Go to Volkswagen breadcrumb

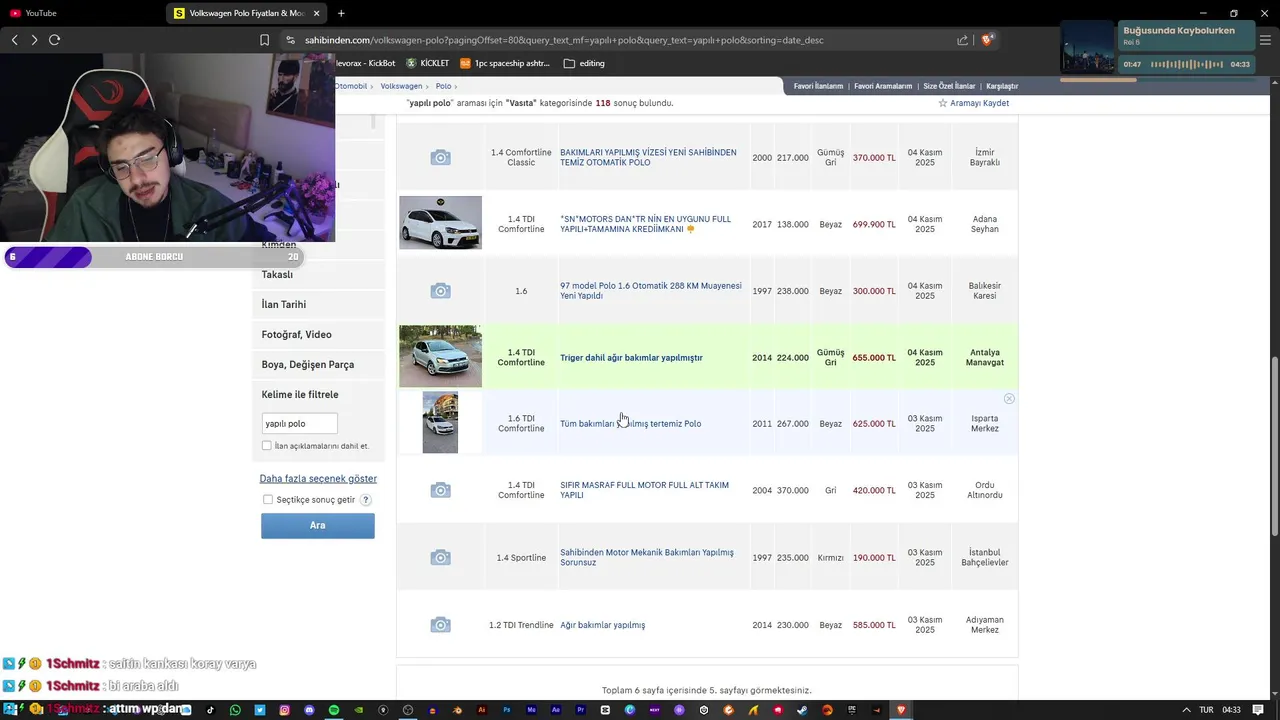[401, 86]
